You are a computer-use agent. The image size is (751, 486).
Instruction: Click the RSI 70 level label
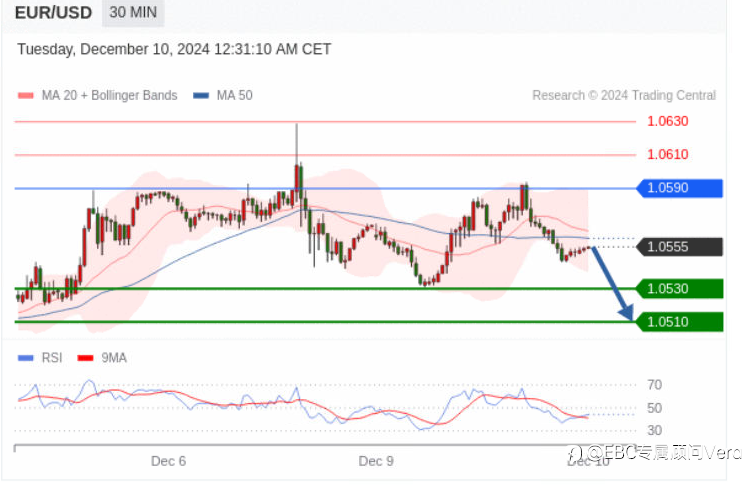[654, 385]
